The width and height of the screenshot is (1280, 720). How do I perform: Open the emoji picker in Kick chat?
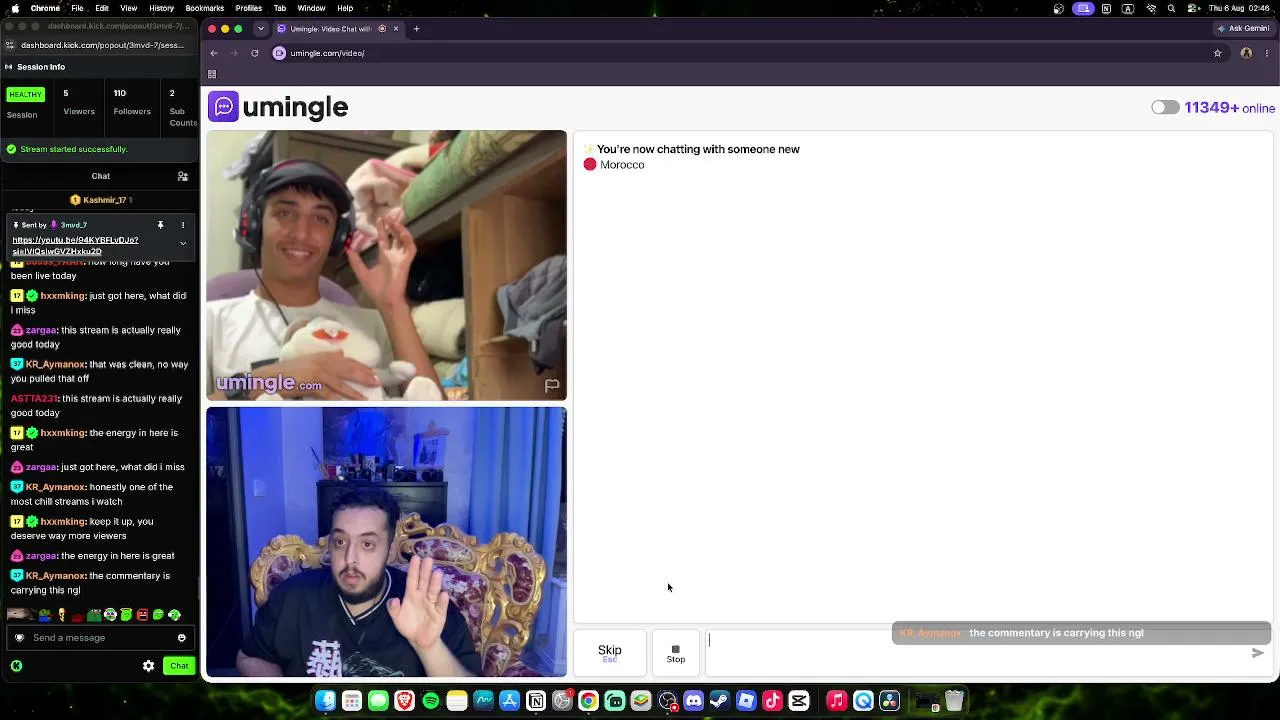click(x=181, y=638)
